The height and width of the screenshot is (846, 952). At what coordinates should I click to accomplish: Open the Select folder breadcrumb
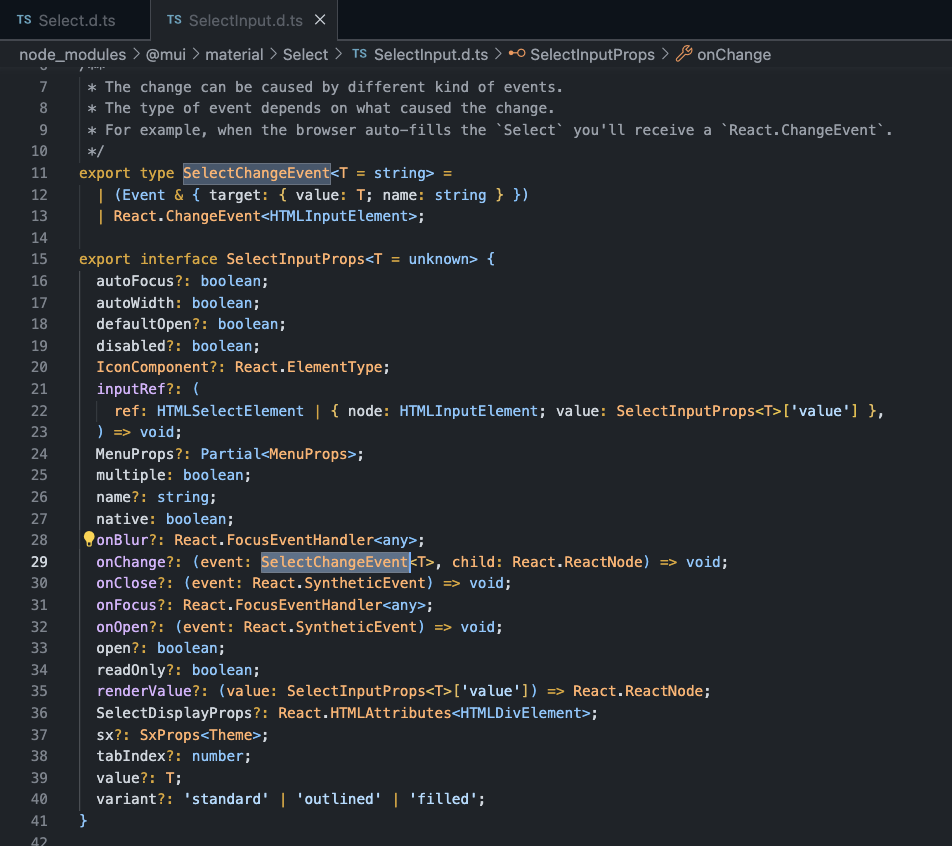[x=305, y=54]
